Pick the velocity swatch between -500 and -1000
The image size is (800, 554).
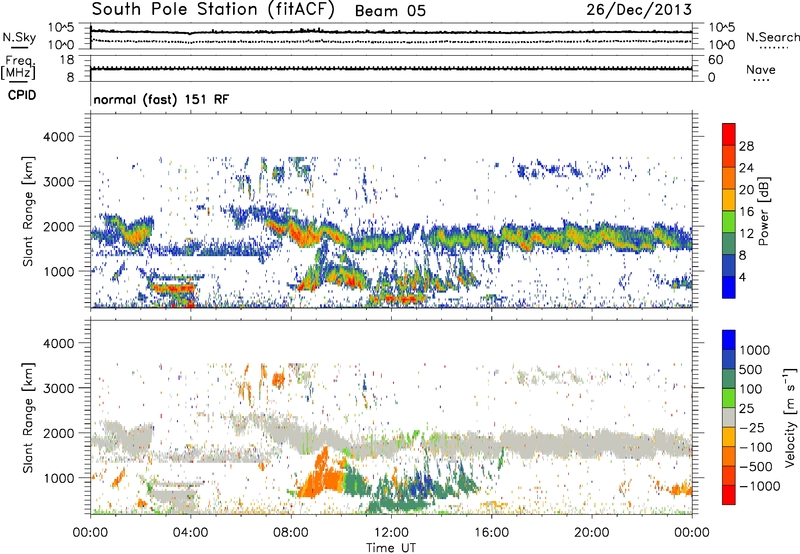[729, 475]
